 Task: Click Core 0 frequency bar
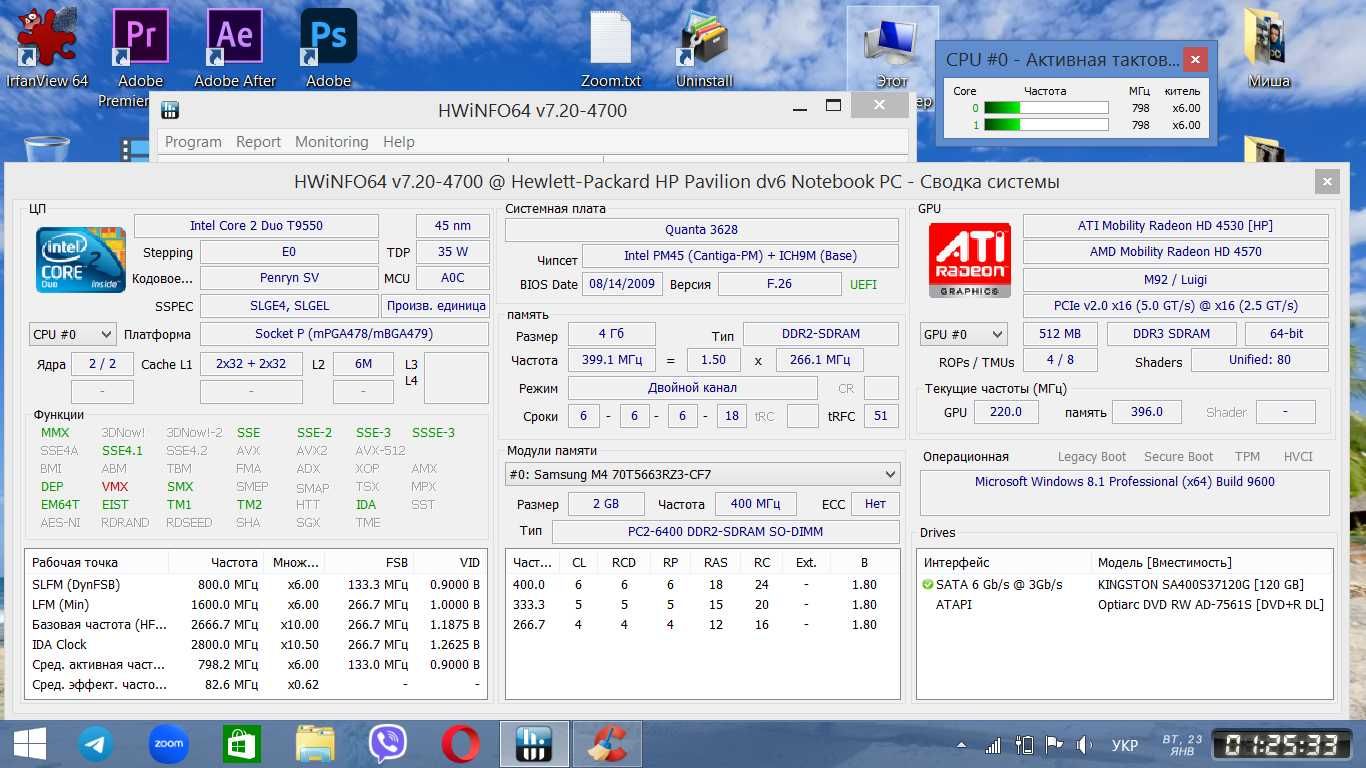coord(1046,108)
